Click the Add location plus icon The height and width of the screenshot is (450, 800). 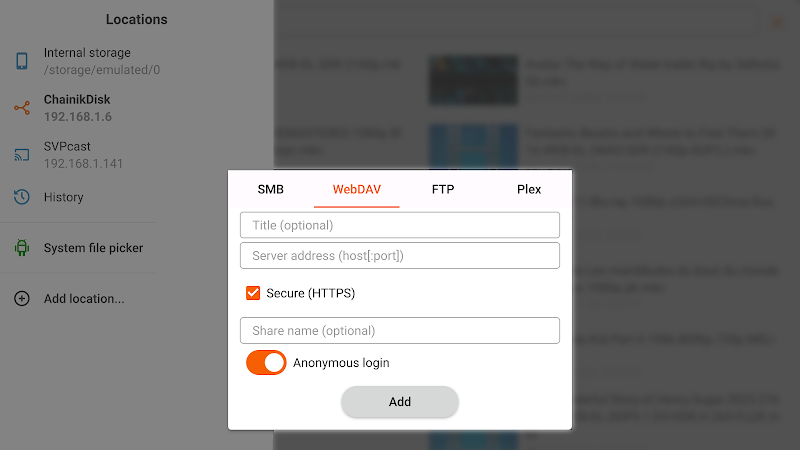pos(21,298)
